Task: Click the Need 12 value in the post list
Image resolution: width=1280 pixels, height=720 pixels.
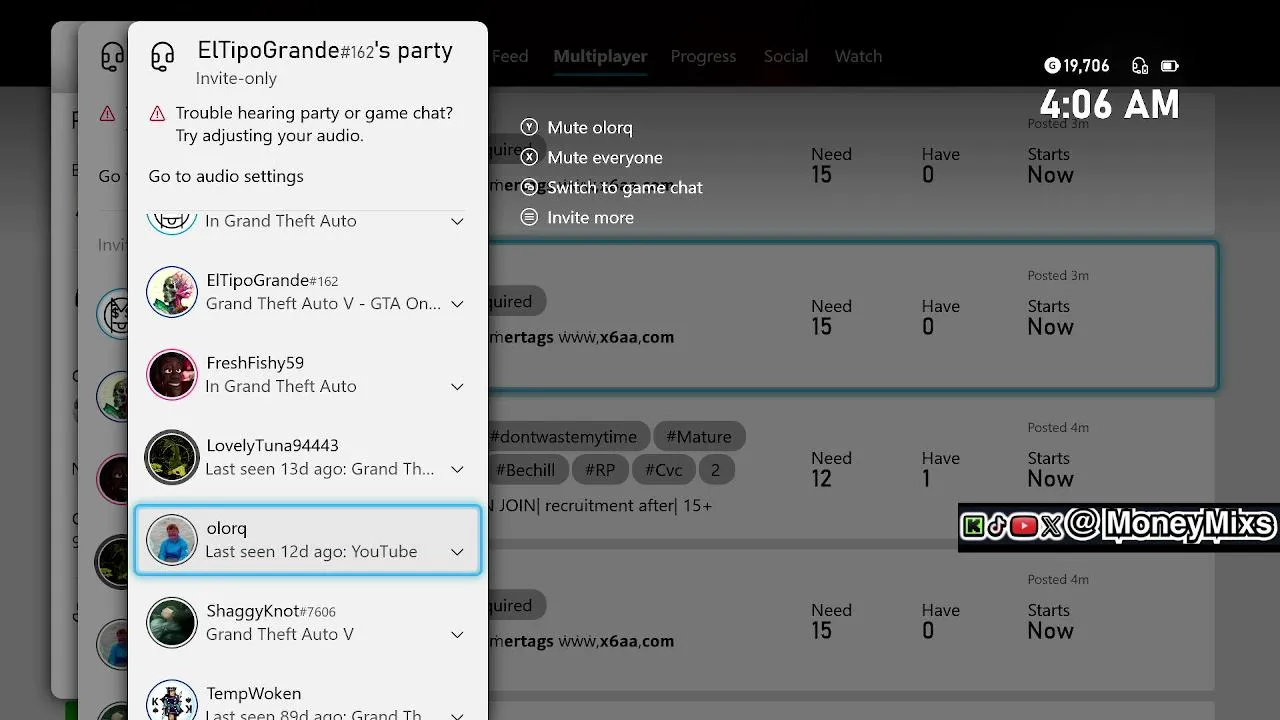Action: 821,479
